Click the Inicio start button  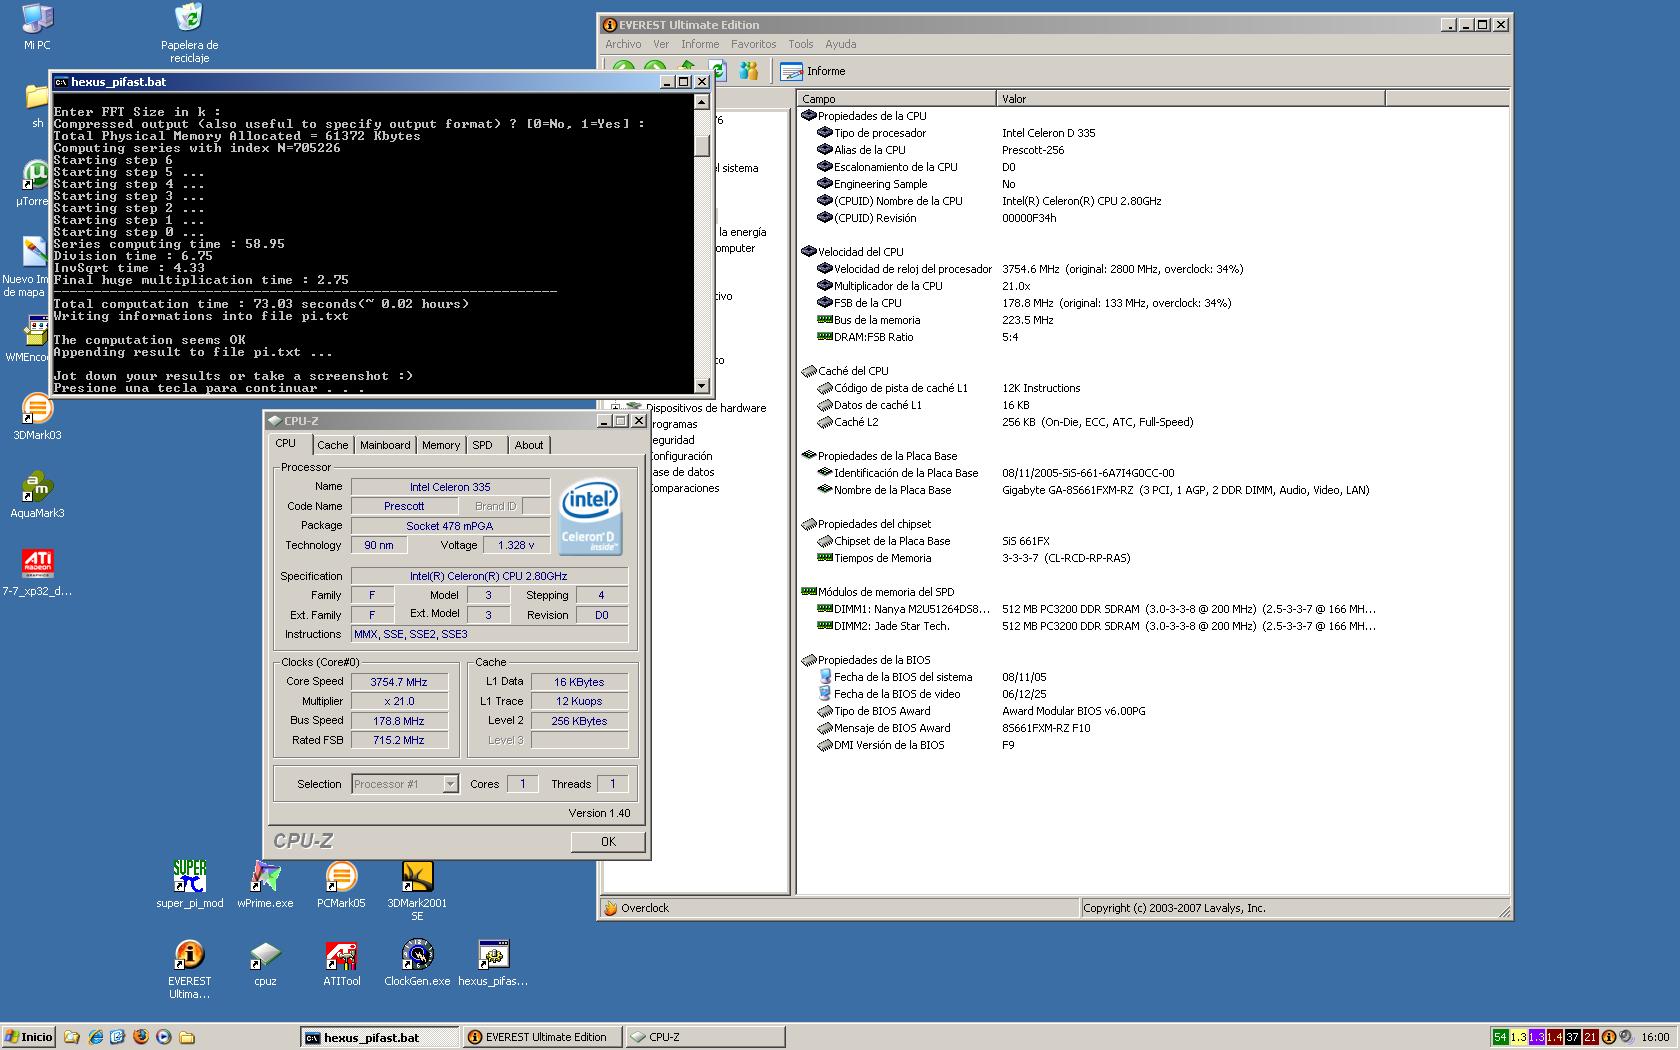[29, 1037]
